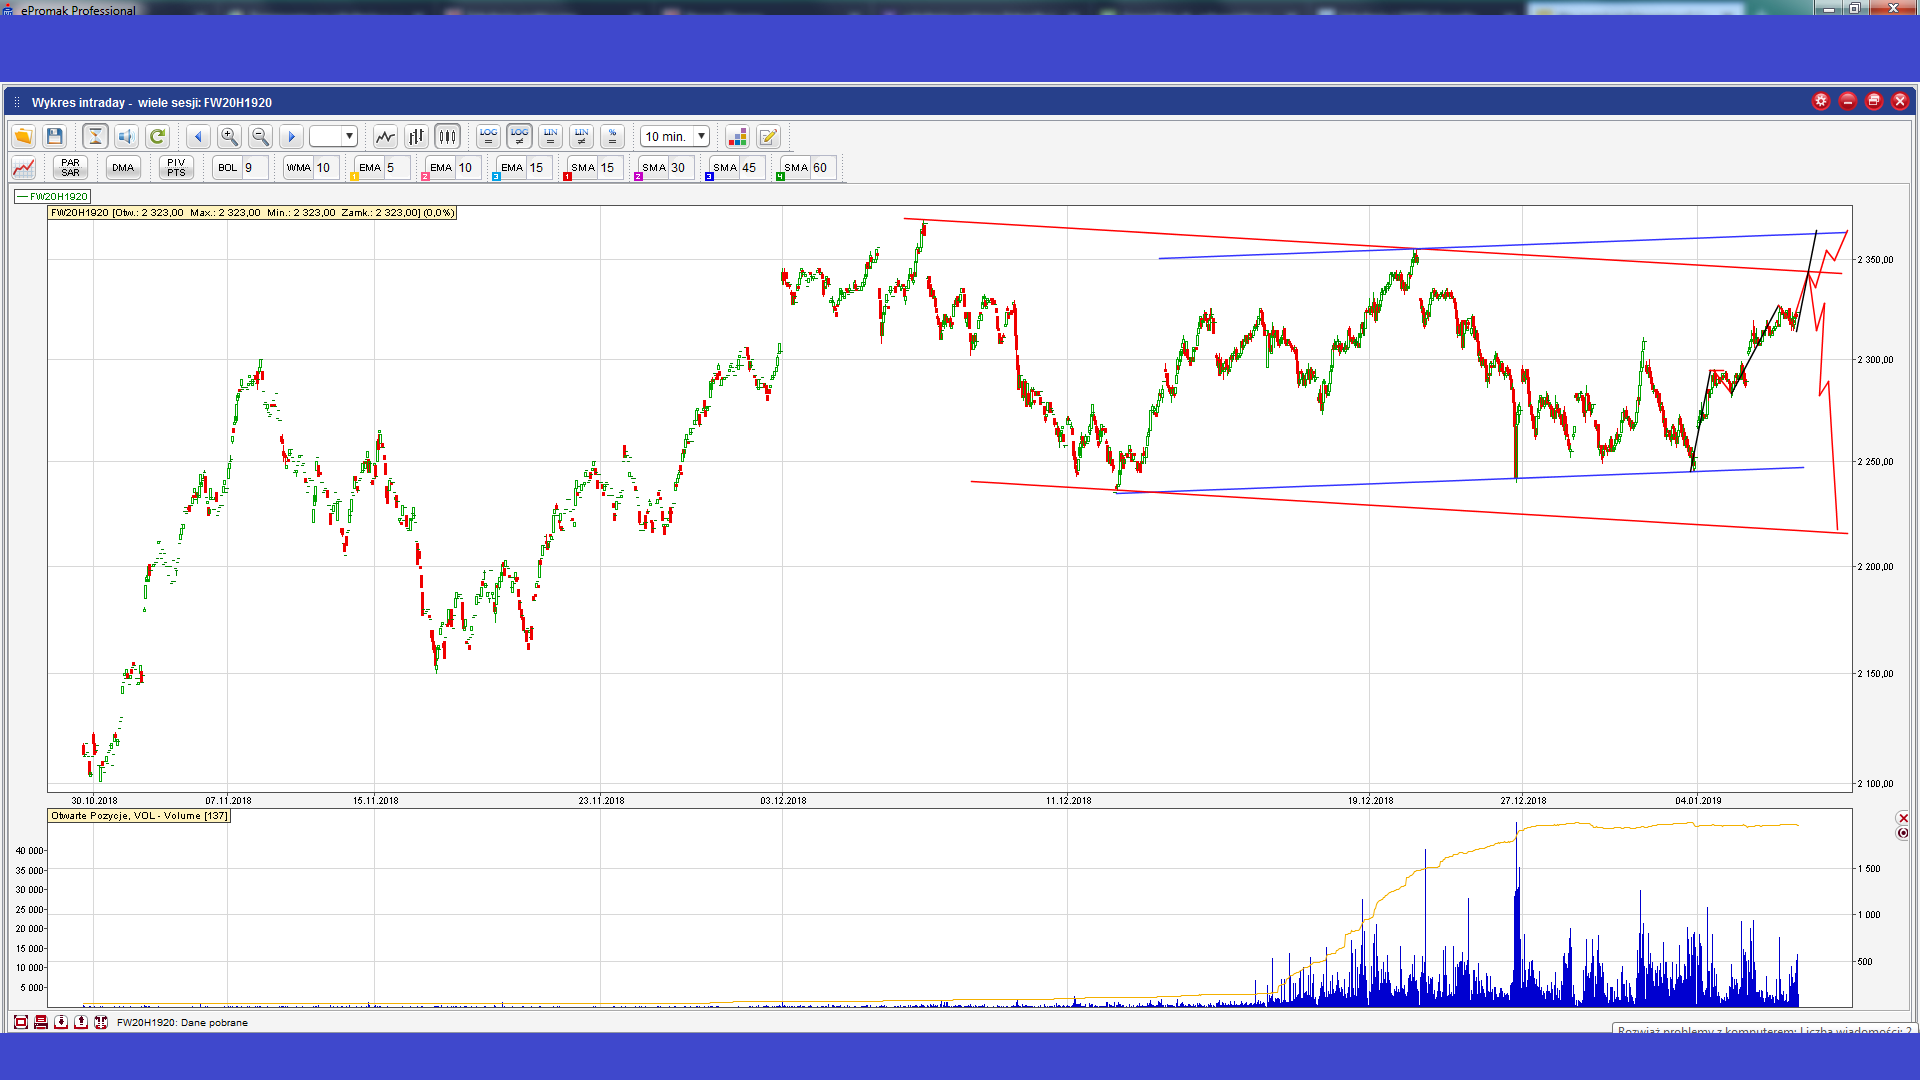Toggle the candlestick chart mode button
1920x1080 pixels.
point(447,136)
